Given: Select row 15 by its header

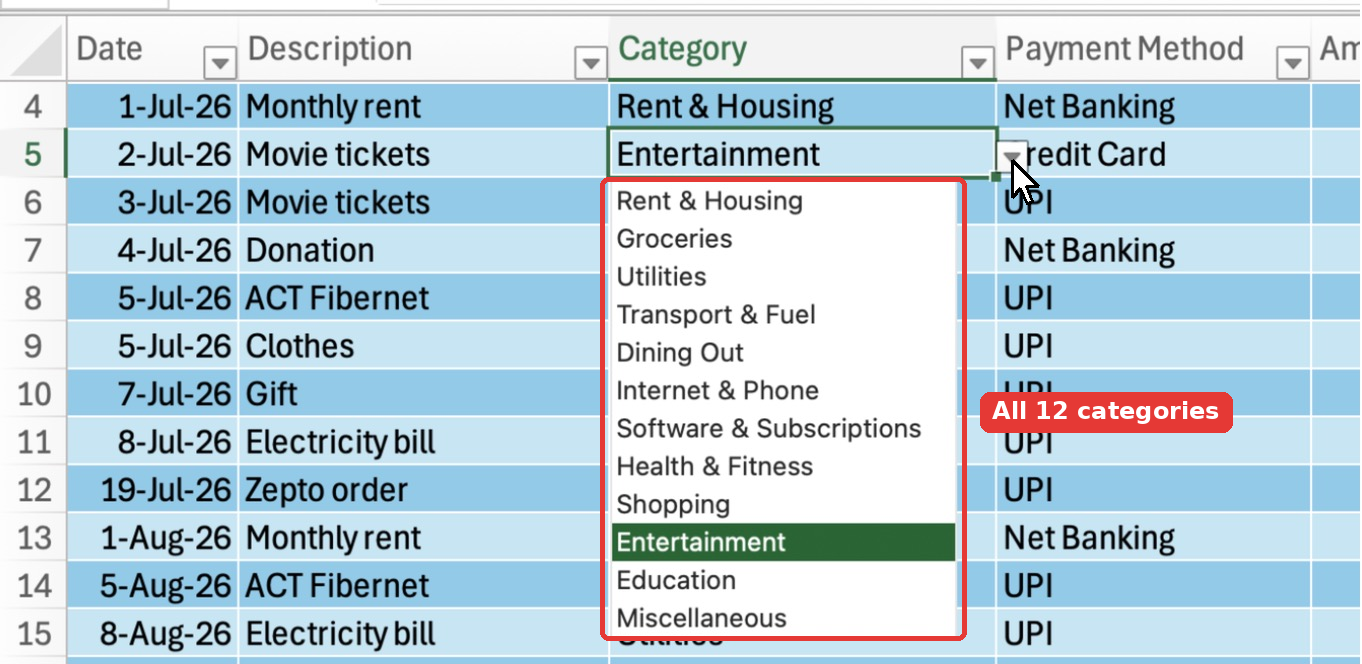Looking at the screenshot, I should (33, 634).
